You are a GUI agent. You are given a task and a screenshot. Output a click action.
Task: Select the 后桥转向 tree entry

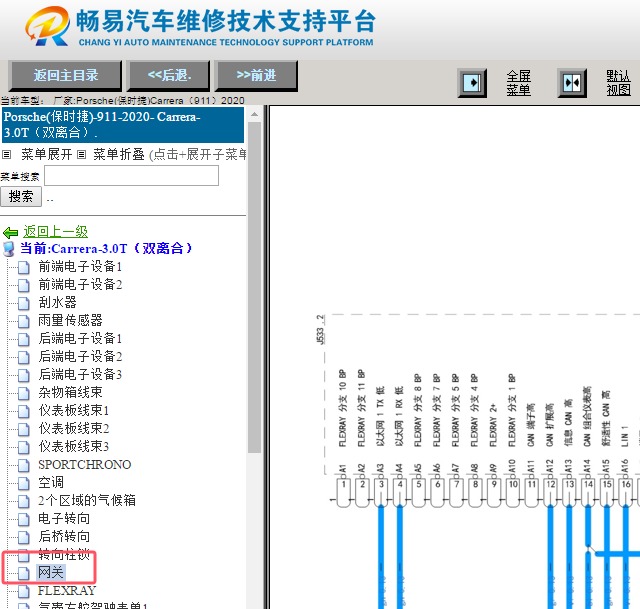coord(64,537)
